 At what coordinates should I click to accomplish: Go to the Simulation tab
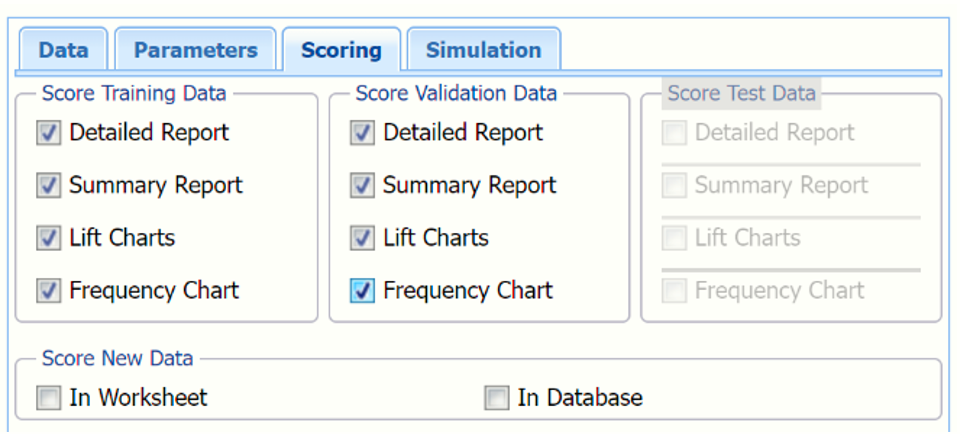click(483, 50)
